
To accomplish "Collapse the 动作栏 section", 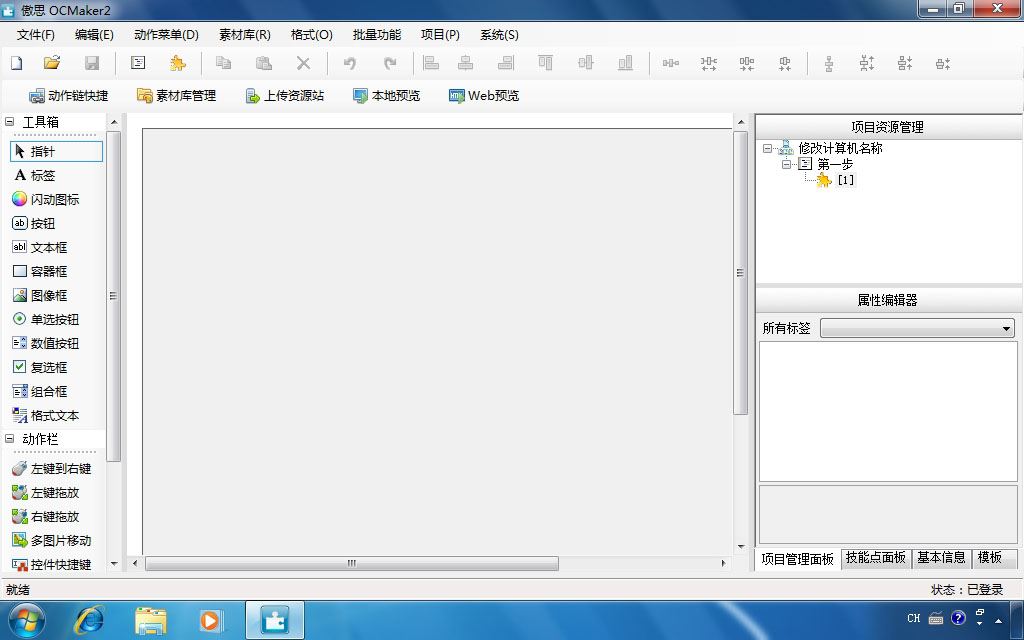I will (x=9, y=439).
